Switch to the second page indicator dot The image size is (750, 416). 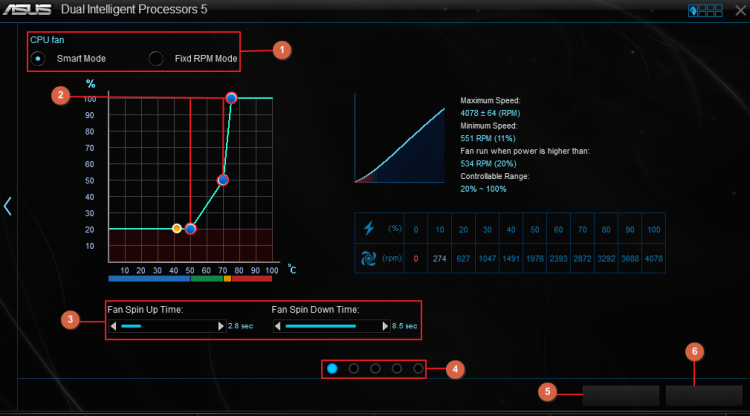354,369
